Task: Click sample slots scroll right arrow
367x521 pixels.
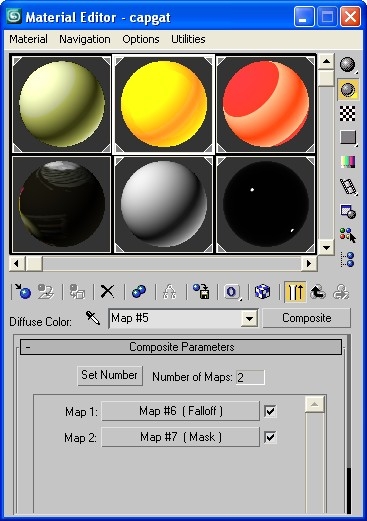Action: coord(309,264)
